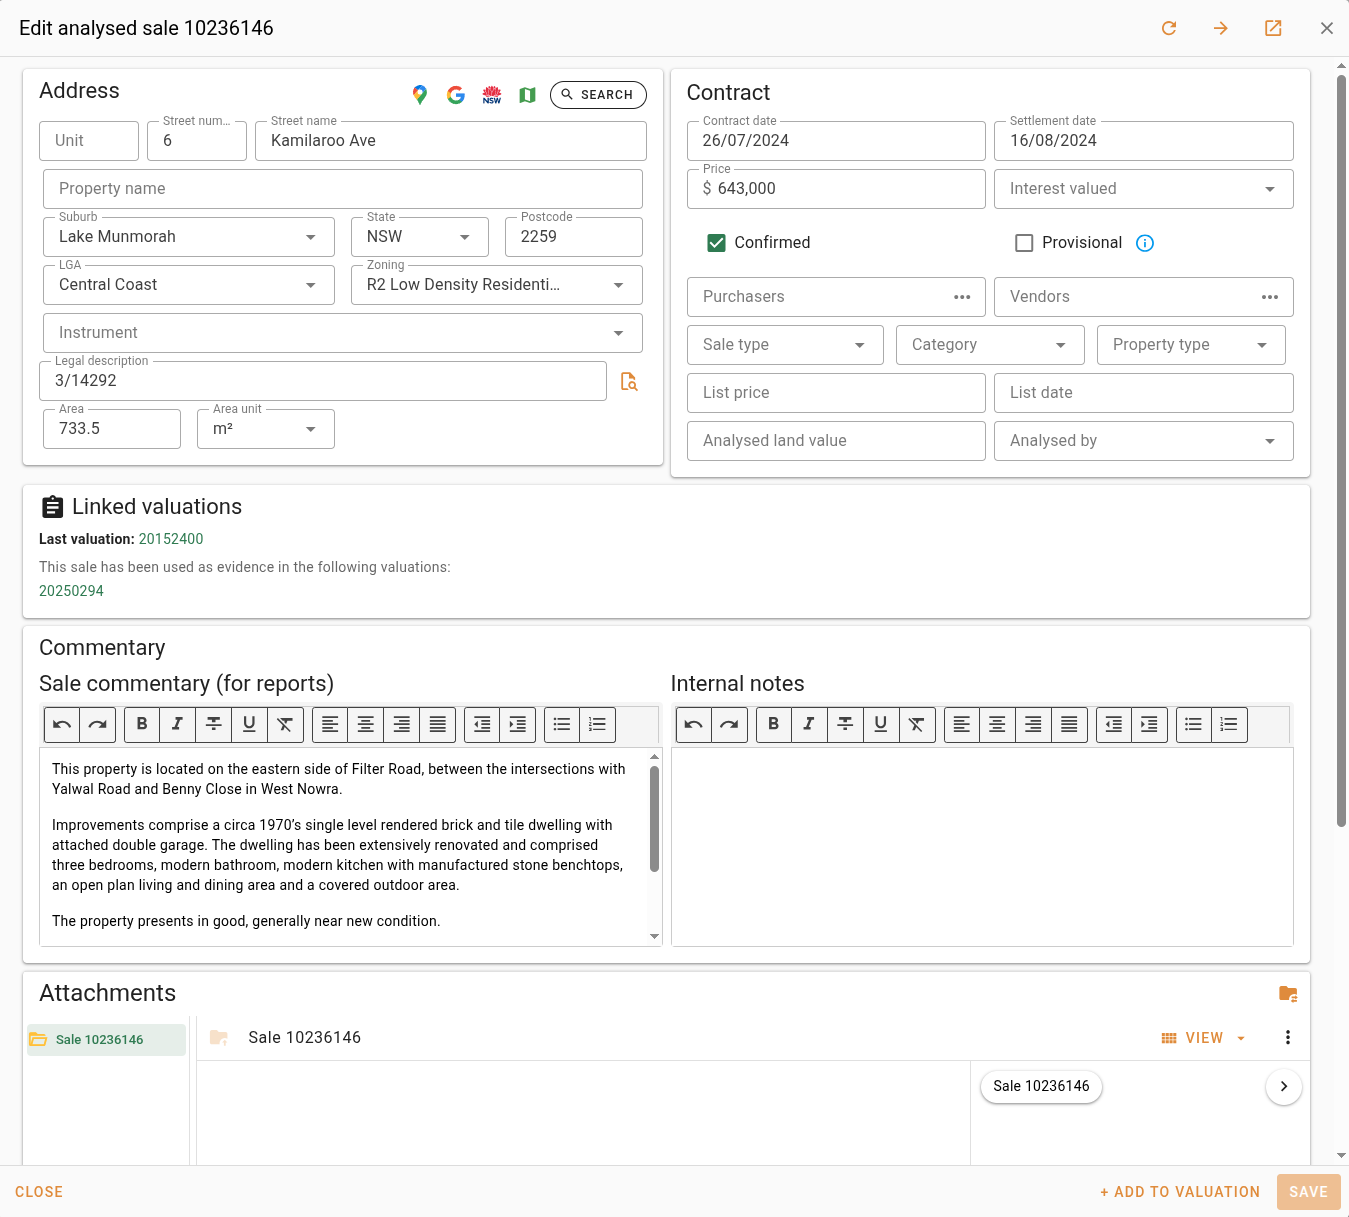
Task: Open the VIEW menu in Attachments
Action: [1203, 1038]
